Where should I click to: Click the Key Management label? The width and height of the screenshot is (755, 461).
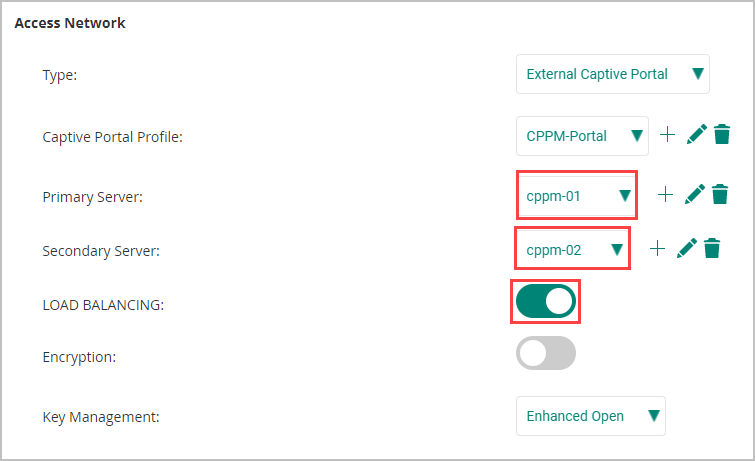tap(101, 417)
